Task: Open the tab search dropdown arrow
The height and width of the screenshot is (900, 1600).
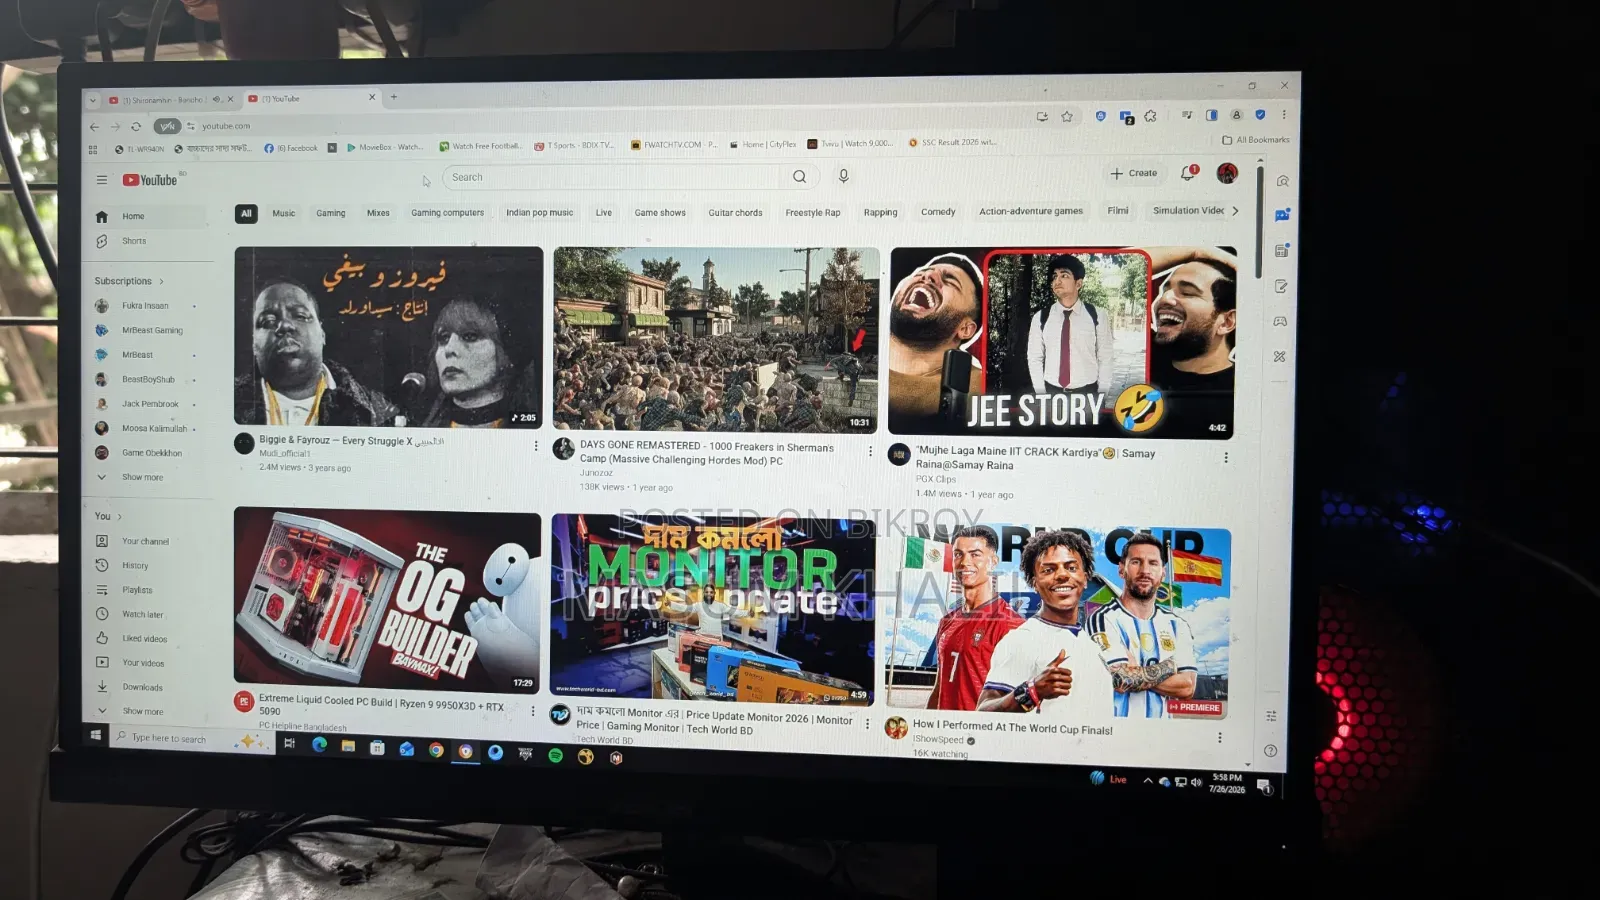Action: pos(93,100)
